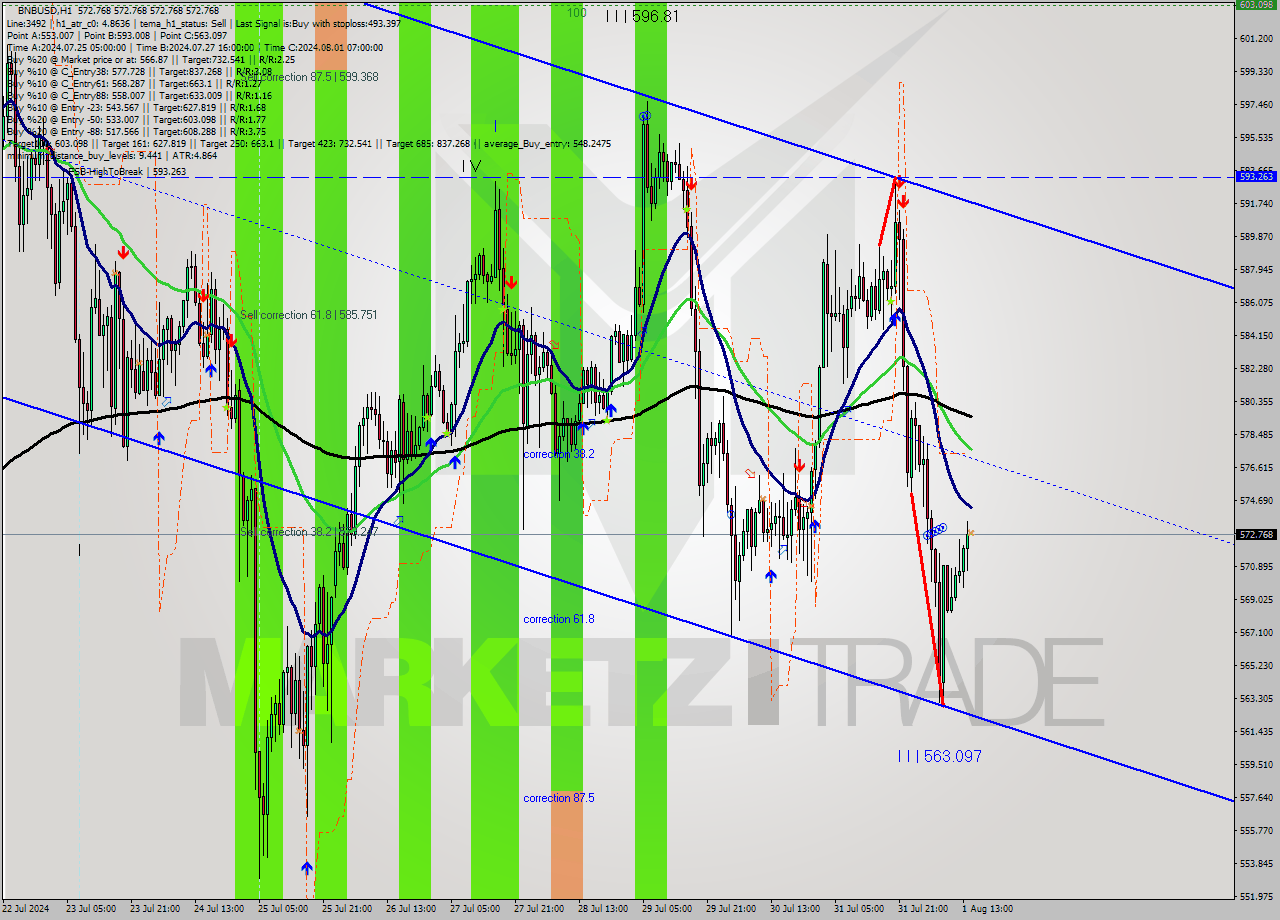The width and height of the screenshot is (1280, 920).
Task: Click the blue 'correction 61.8' label
Action: click(559, 619)
